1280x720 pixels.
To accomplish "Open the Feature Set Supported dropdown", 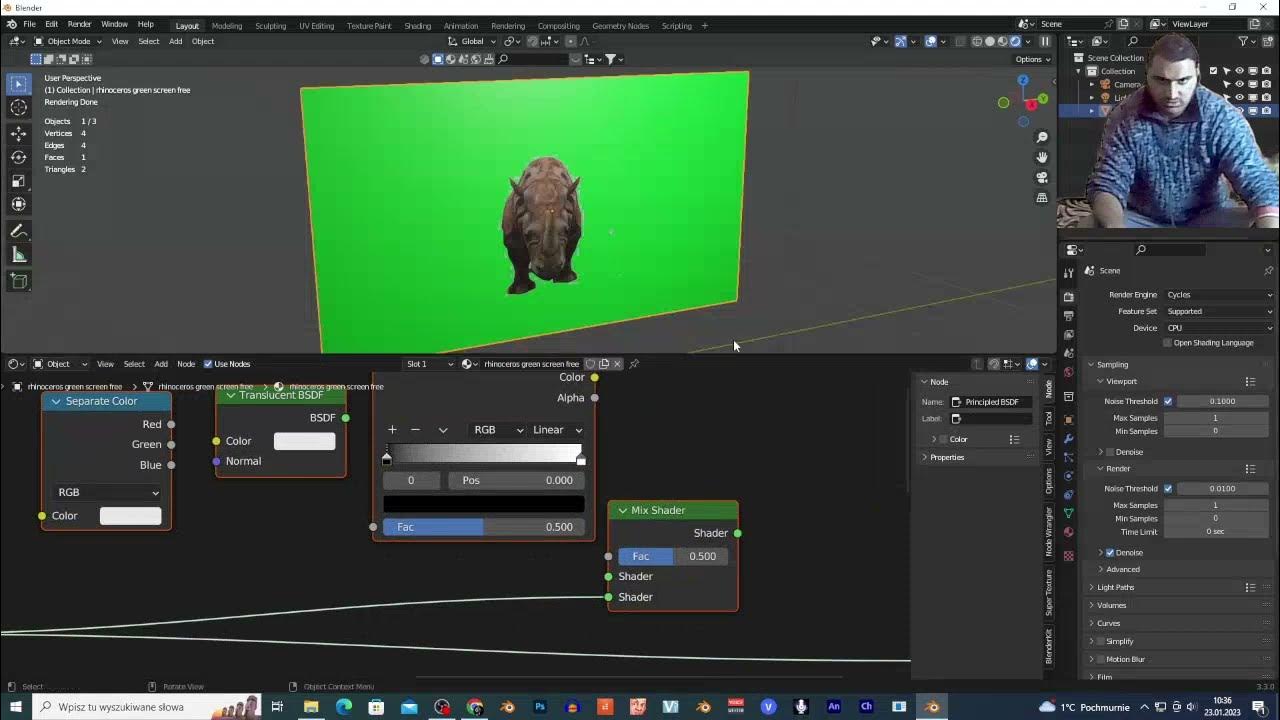I will tap(1219, 311).
